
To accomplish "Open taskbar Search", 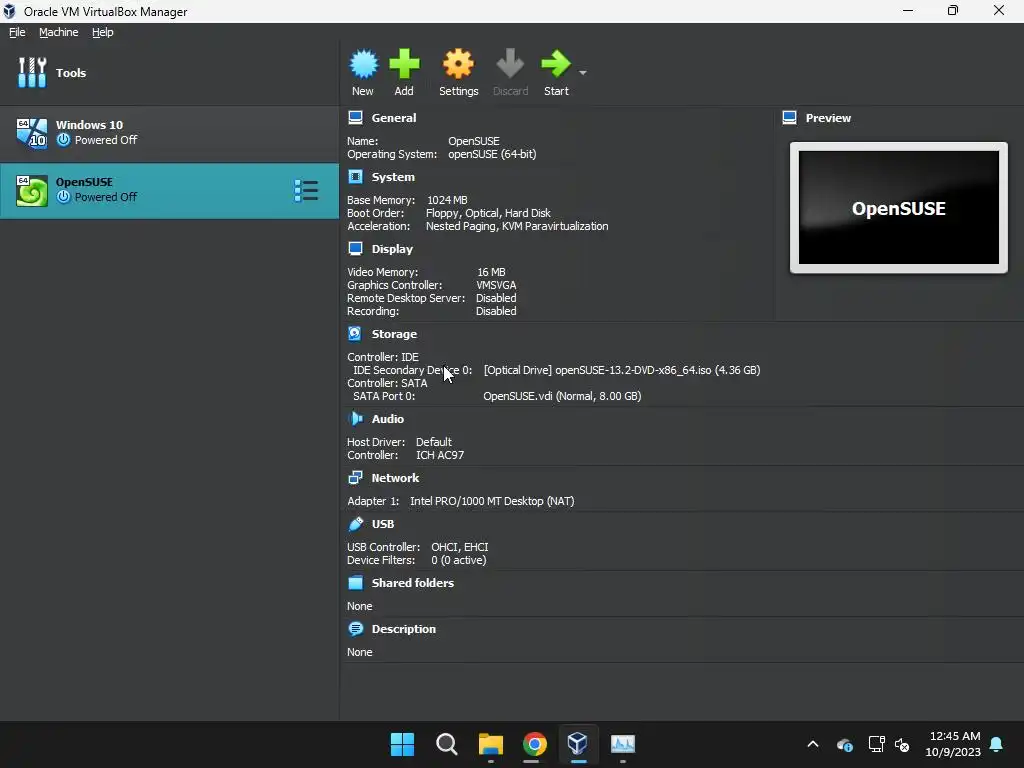I will pyautogui.click(x=447, y=744).
